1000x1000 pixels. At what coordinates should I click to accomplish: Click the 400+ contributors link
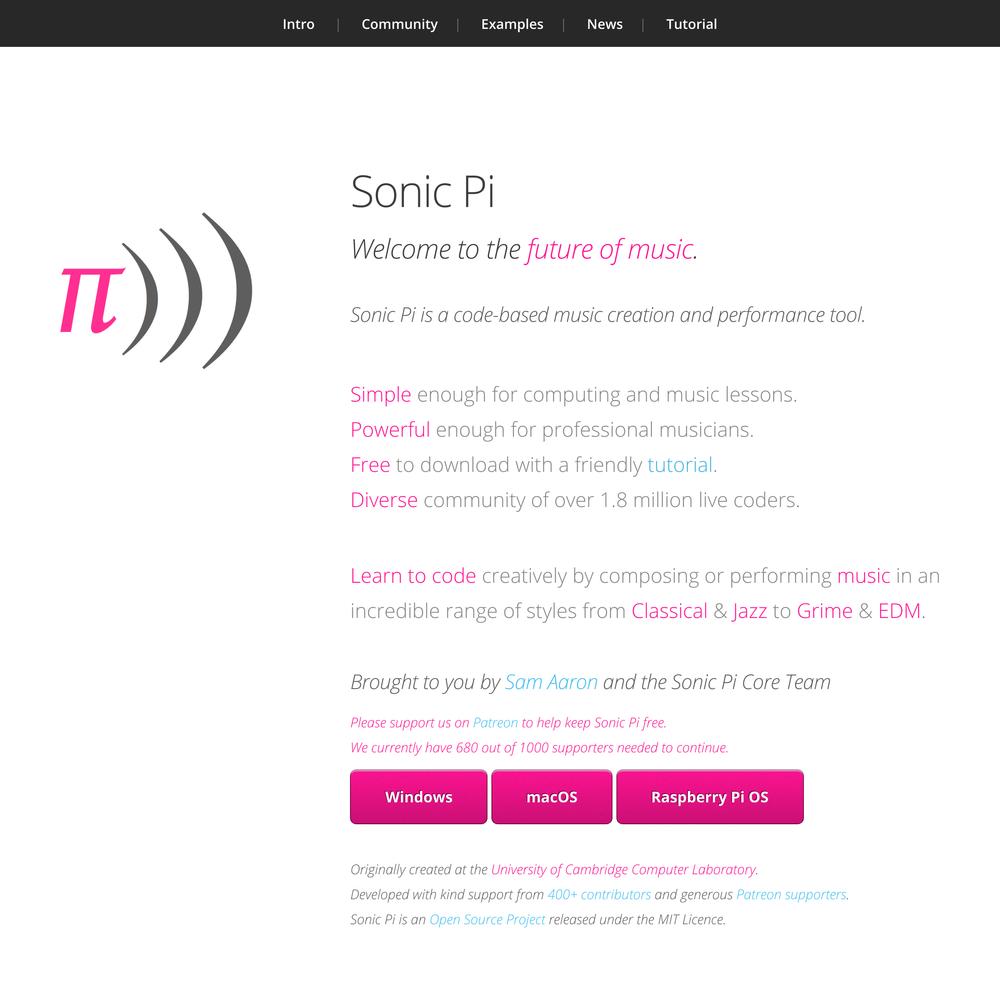click(x=599, y=895)
